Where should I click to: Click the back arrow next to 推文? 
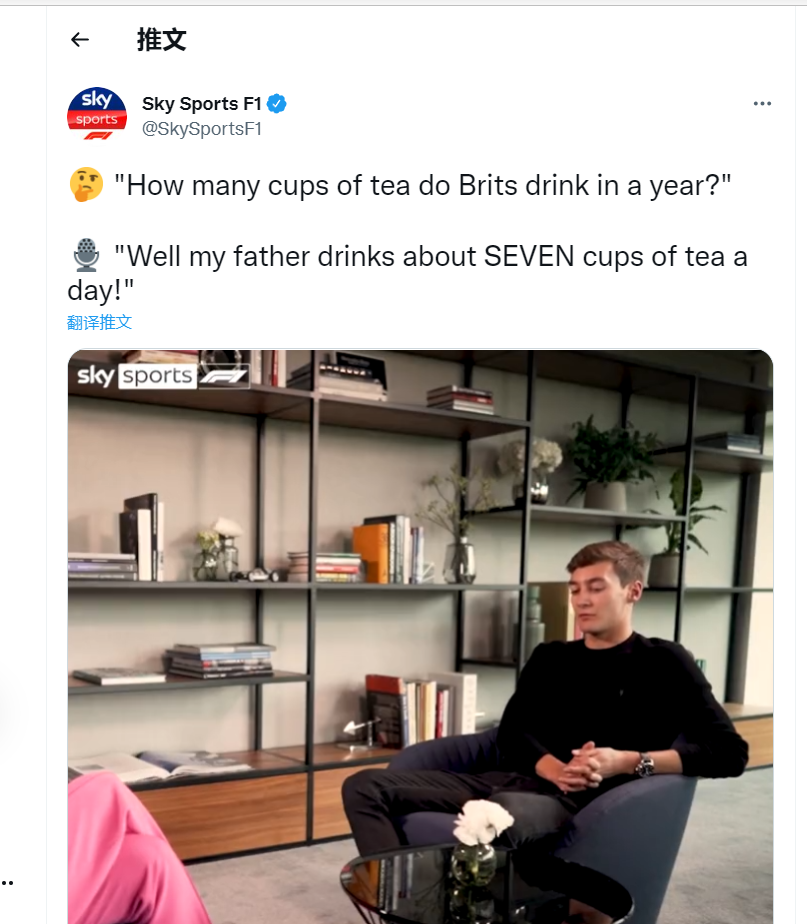pos(80,40)
